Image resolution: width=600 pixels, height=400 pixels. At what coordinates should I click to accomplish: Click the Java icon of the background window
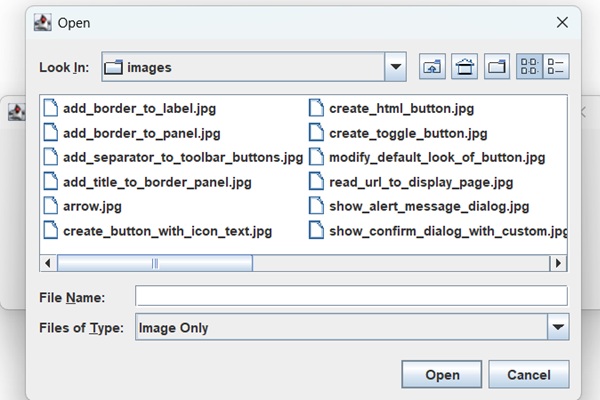click(x=16, y=113)
